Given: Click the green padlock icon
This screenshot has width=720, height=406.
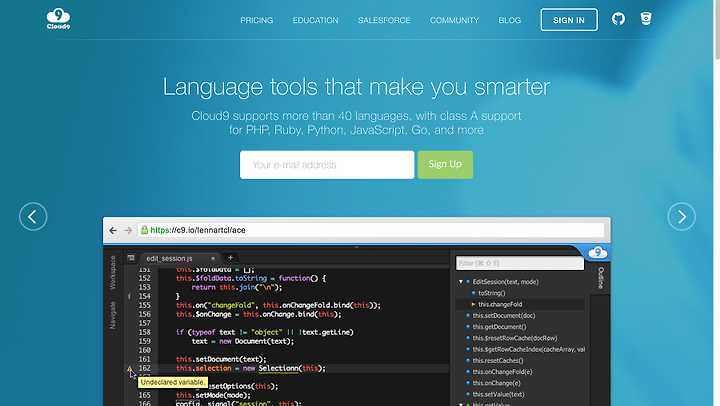Looking at the screenshot, I should [x=145, y=230].
